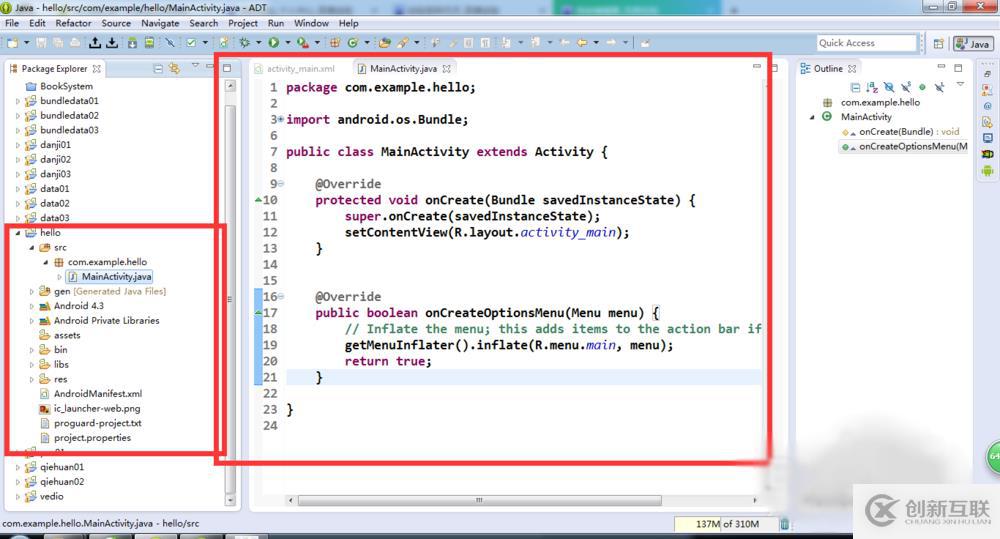Expand the bundledata01 project
Screen dimensions: 1000x539
tap(18, 101)
